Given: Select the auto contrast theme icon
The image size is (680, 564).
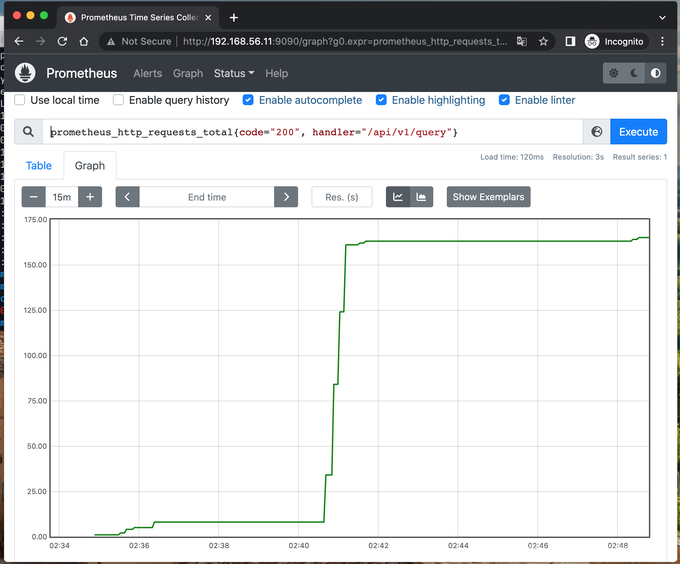Looking at the screenshot, I should coord(655,73).
